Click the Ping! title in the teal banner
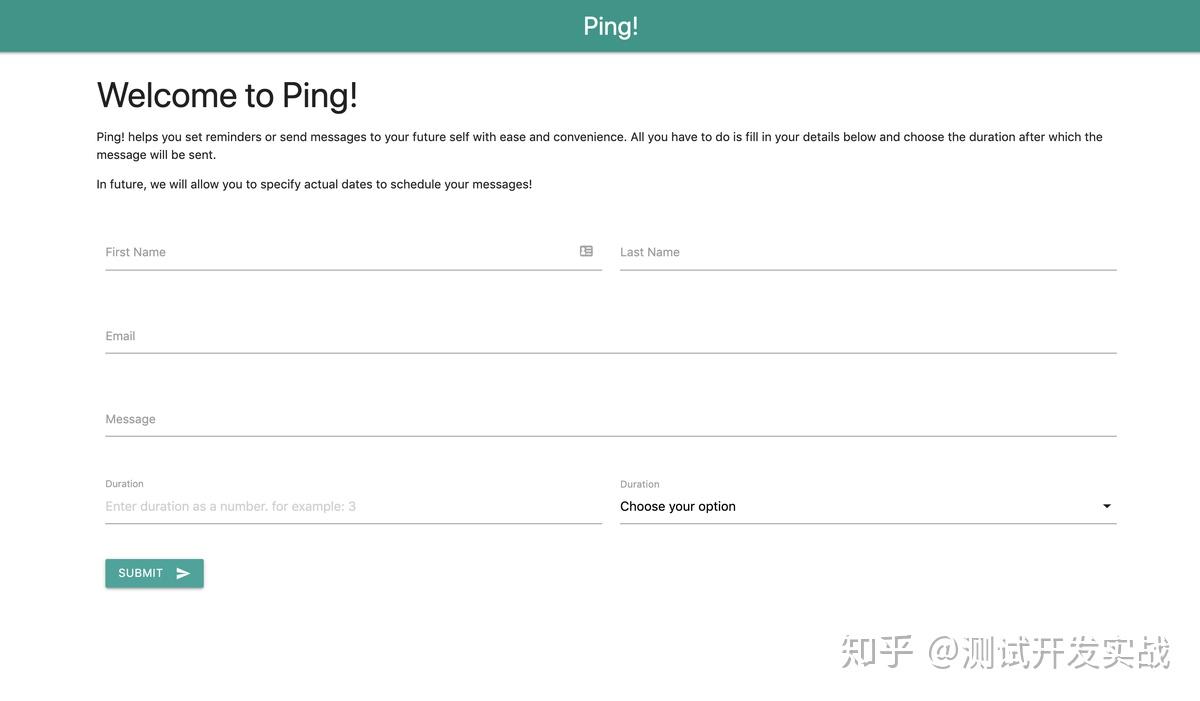Screen dimensions: 1200x701 (x=610, y=25)
